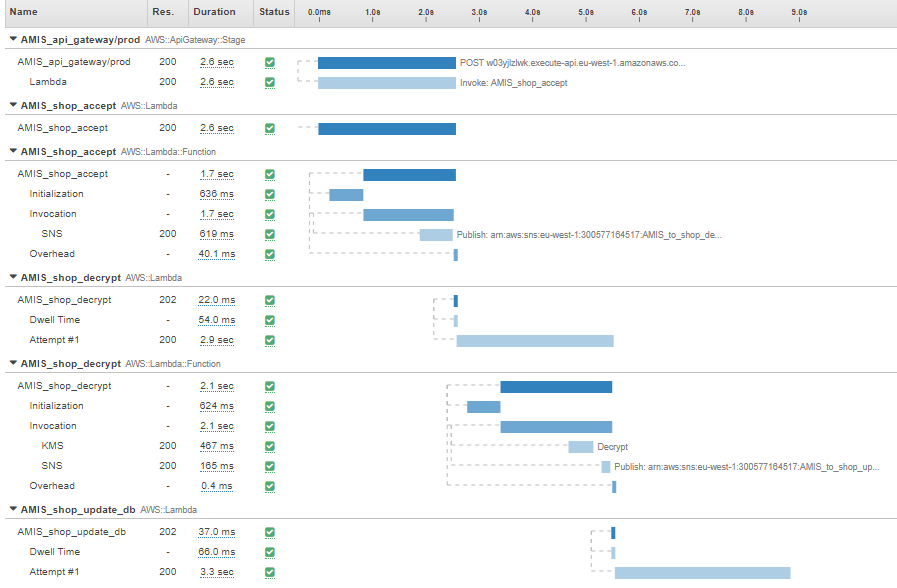
Task: Select the KMS Decrypt timeline bar
Action: coord(580,447)
